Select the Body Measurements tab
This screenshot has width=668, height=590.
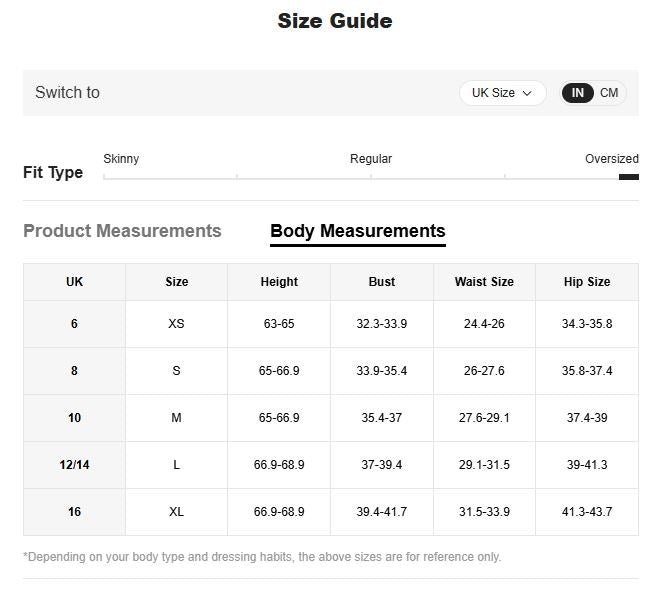click(x=358, y=231)
